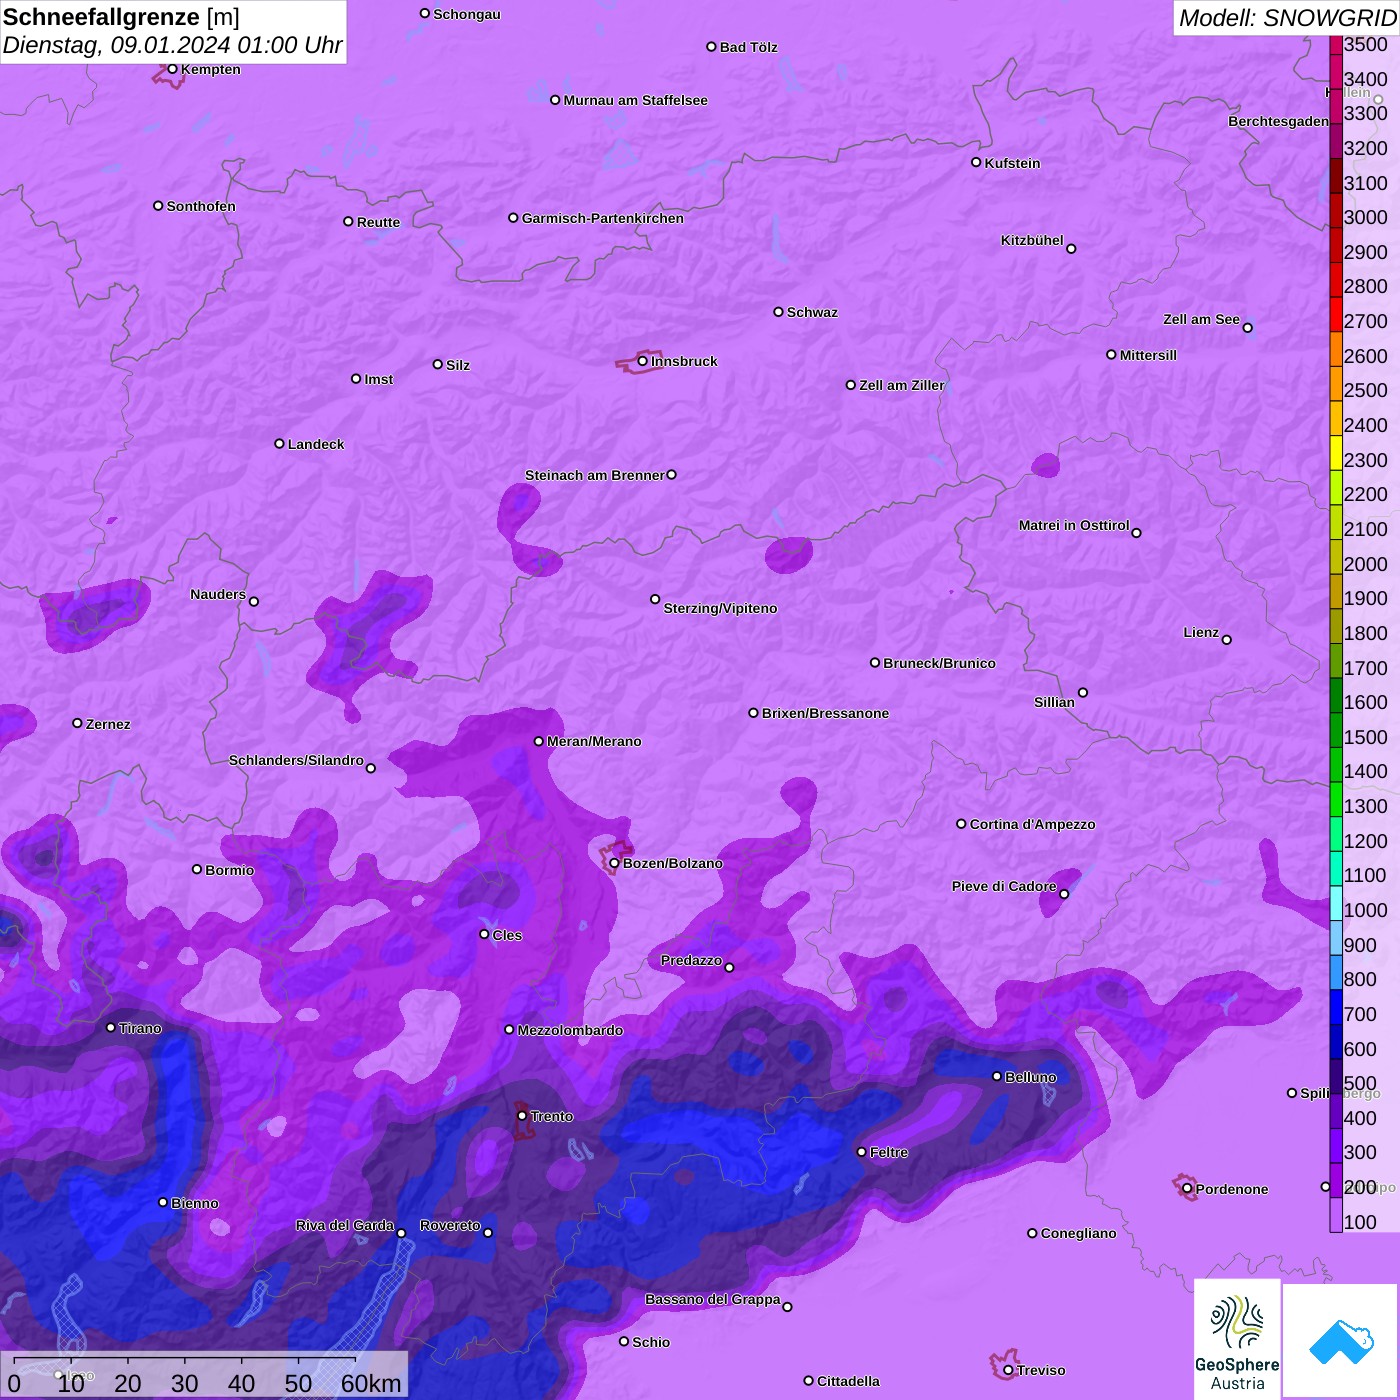Viewport: 1400px width, 1400px height.
Task: Click the 'Meran/Merano' place label
Action: (x=594, y=741)
